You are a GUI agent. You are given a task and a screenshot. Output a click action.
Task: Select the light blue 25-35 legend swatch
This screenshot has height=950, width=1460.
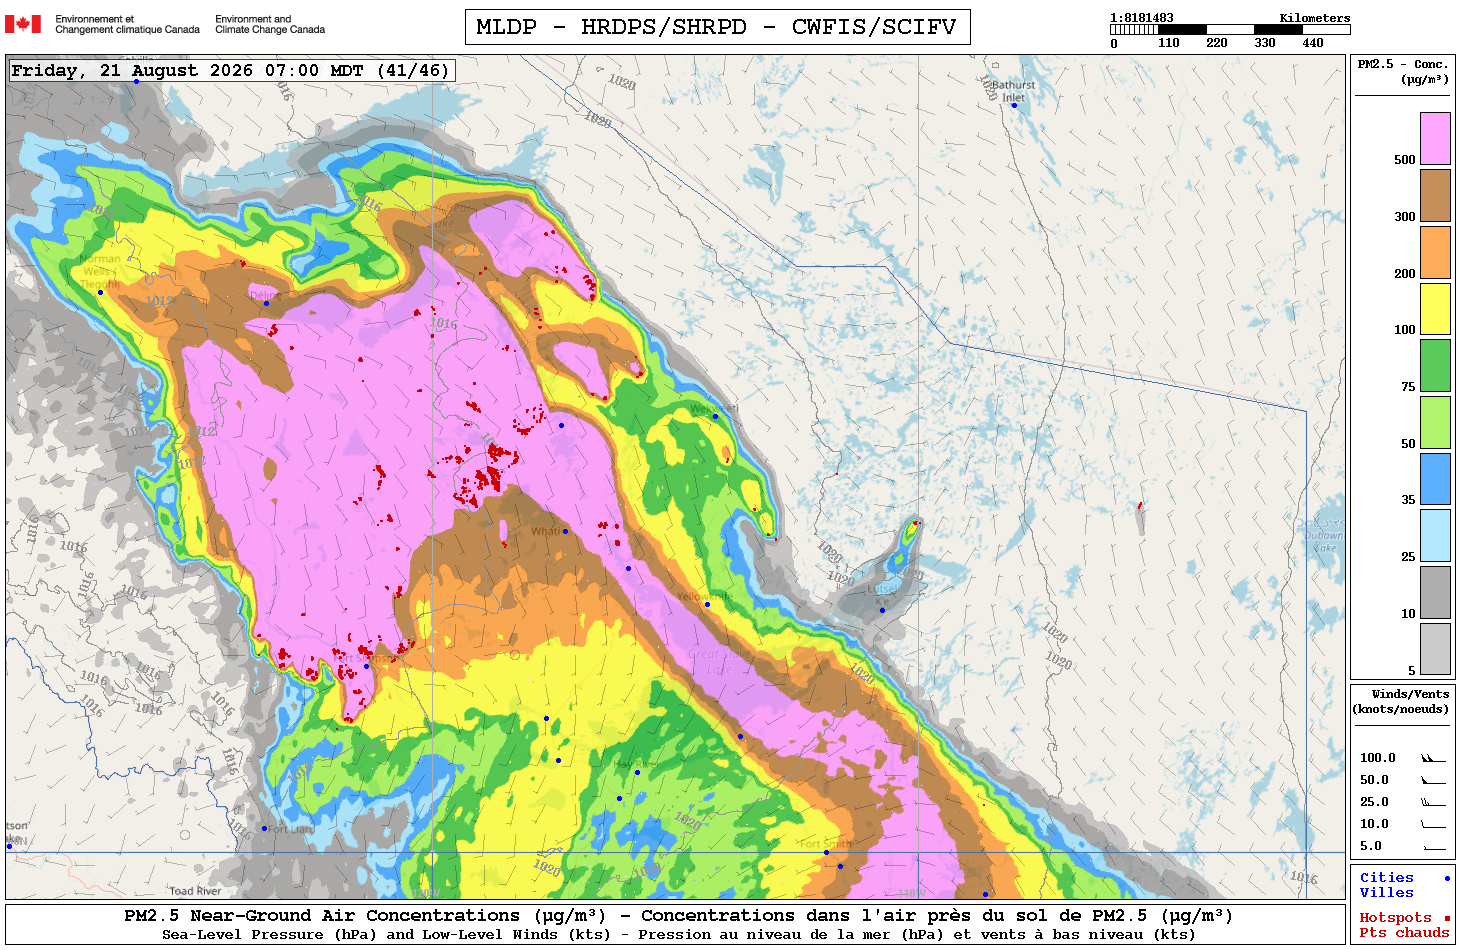coord(1435,536)
